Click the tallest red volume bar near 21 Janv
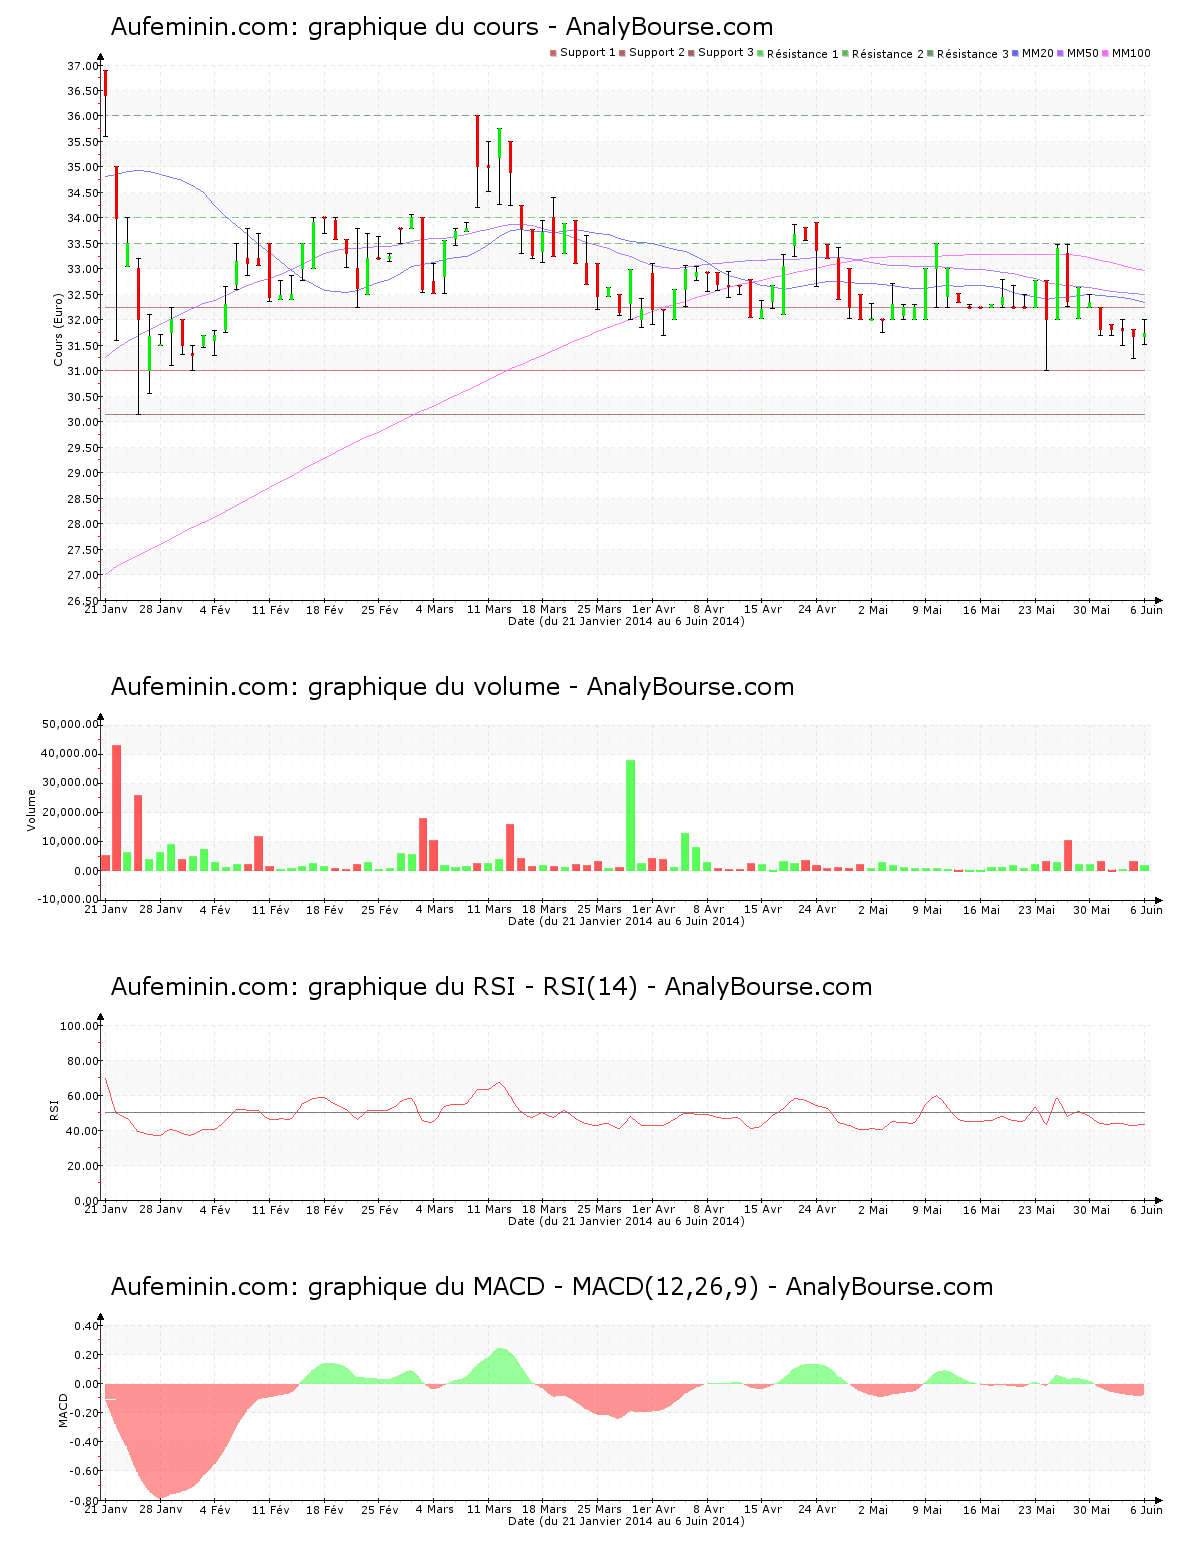Image resolution: width=1200 pixels, height=1550 pixels. [116, 808]
